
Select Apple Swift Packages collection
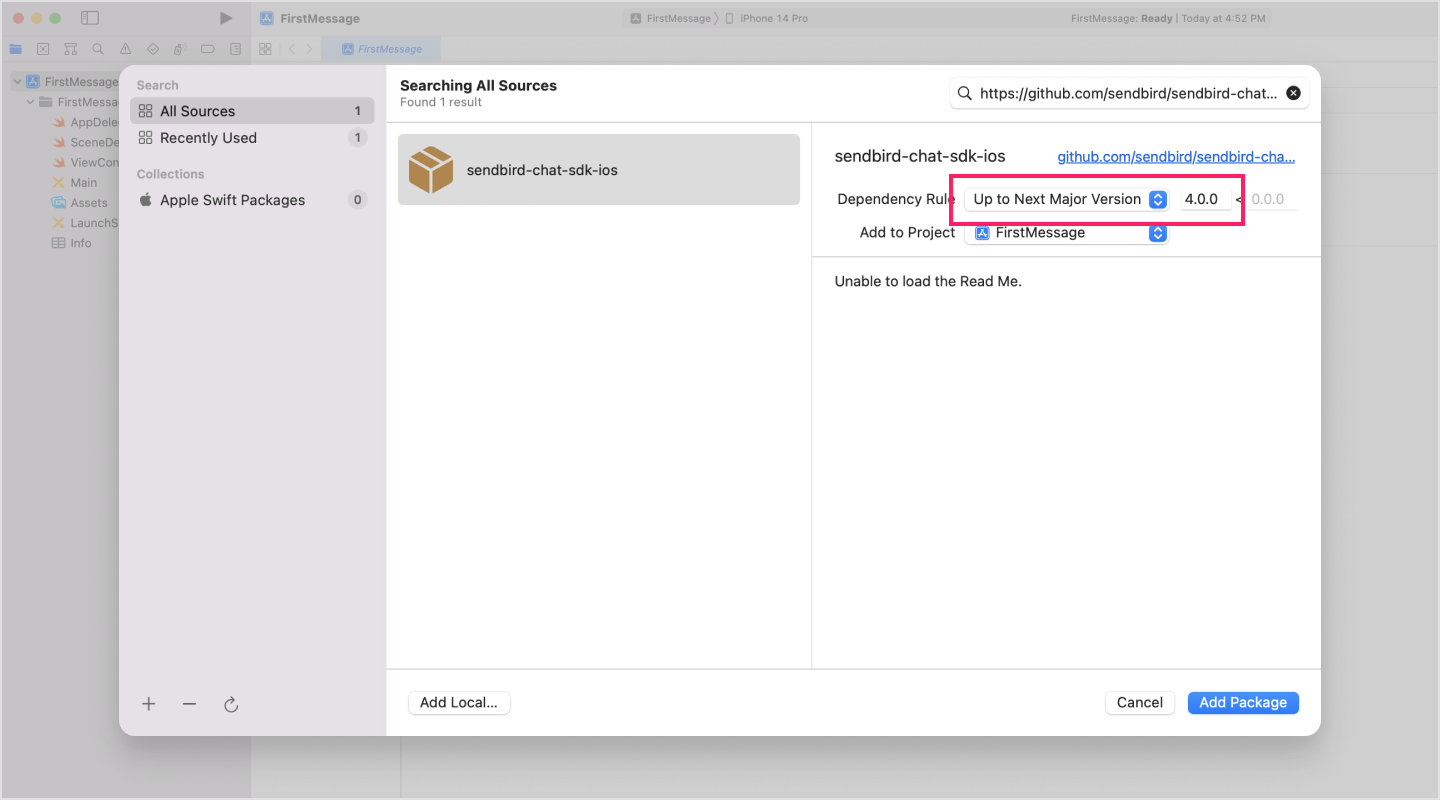coord(252,200)
